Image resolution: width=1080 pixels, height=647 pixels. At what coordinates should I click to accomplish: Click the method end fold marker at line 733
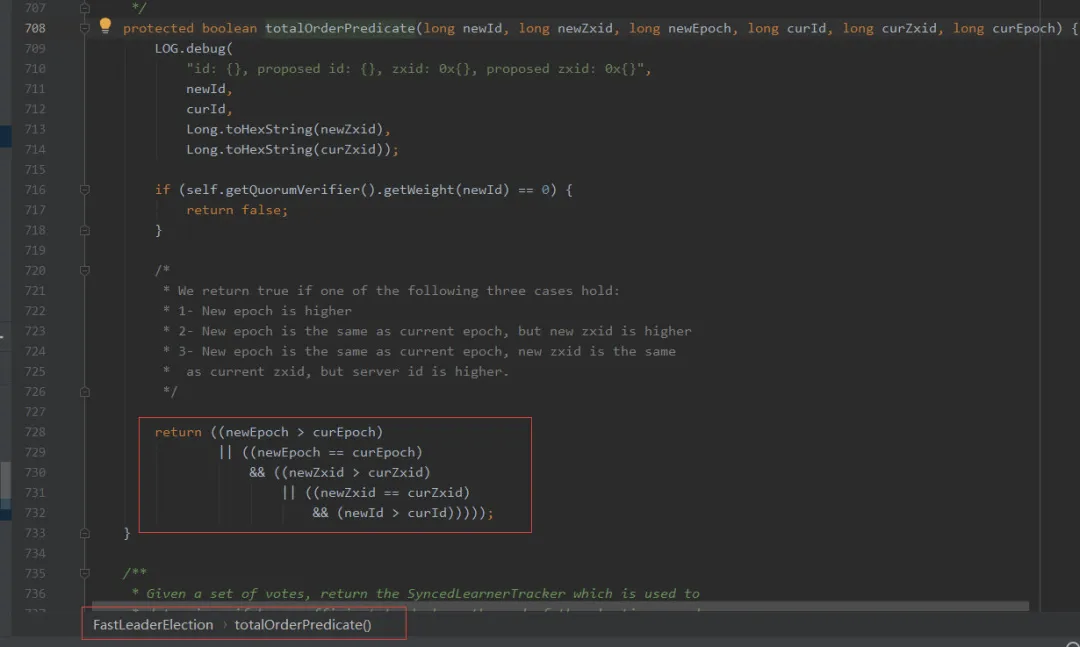click(85, 533)
